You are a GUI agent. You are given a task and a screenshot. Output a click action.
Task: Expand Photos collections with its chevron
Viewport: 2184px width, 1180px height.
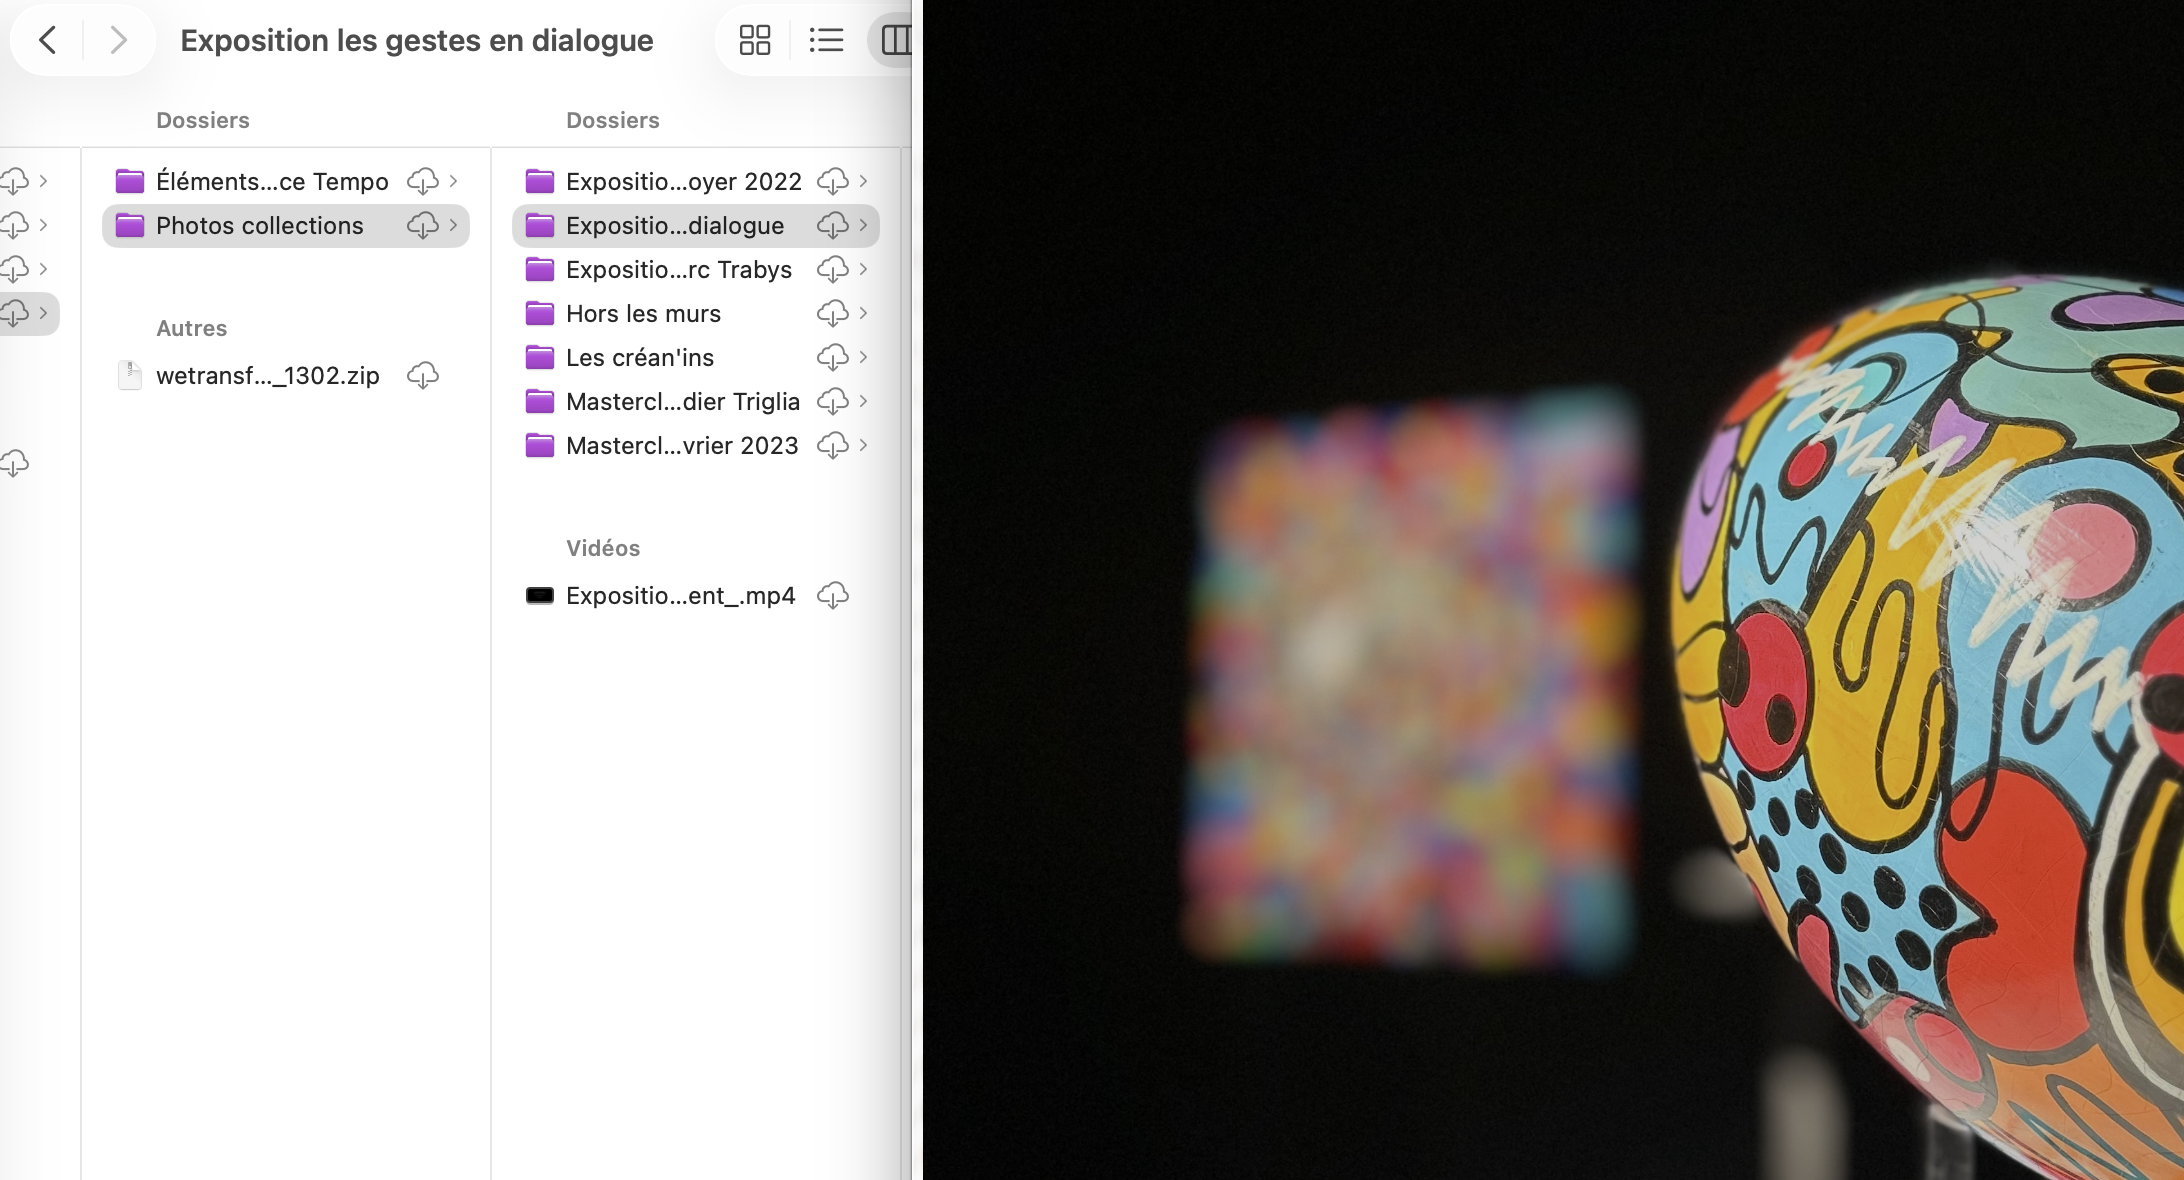click(x=454, y=225)
